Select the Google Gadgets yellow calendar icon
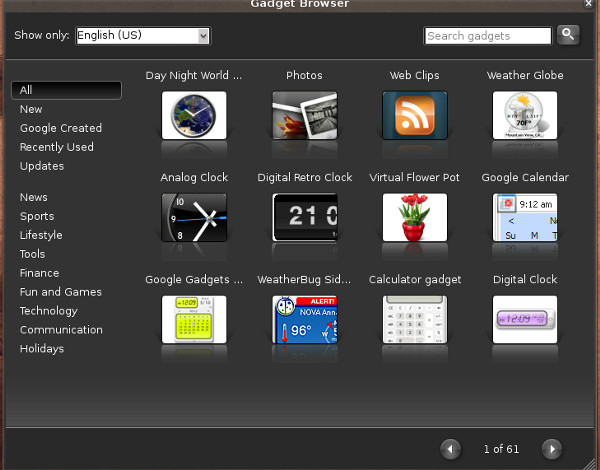 click(194, 319)
